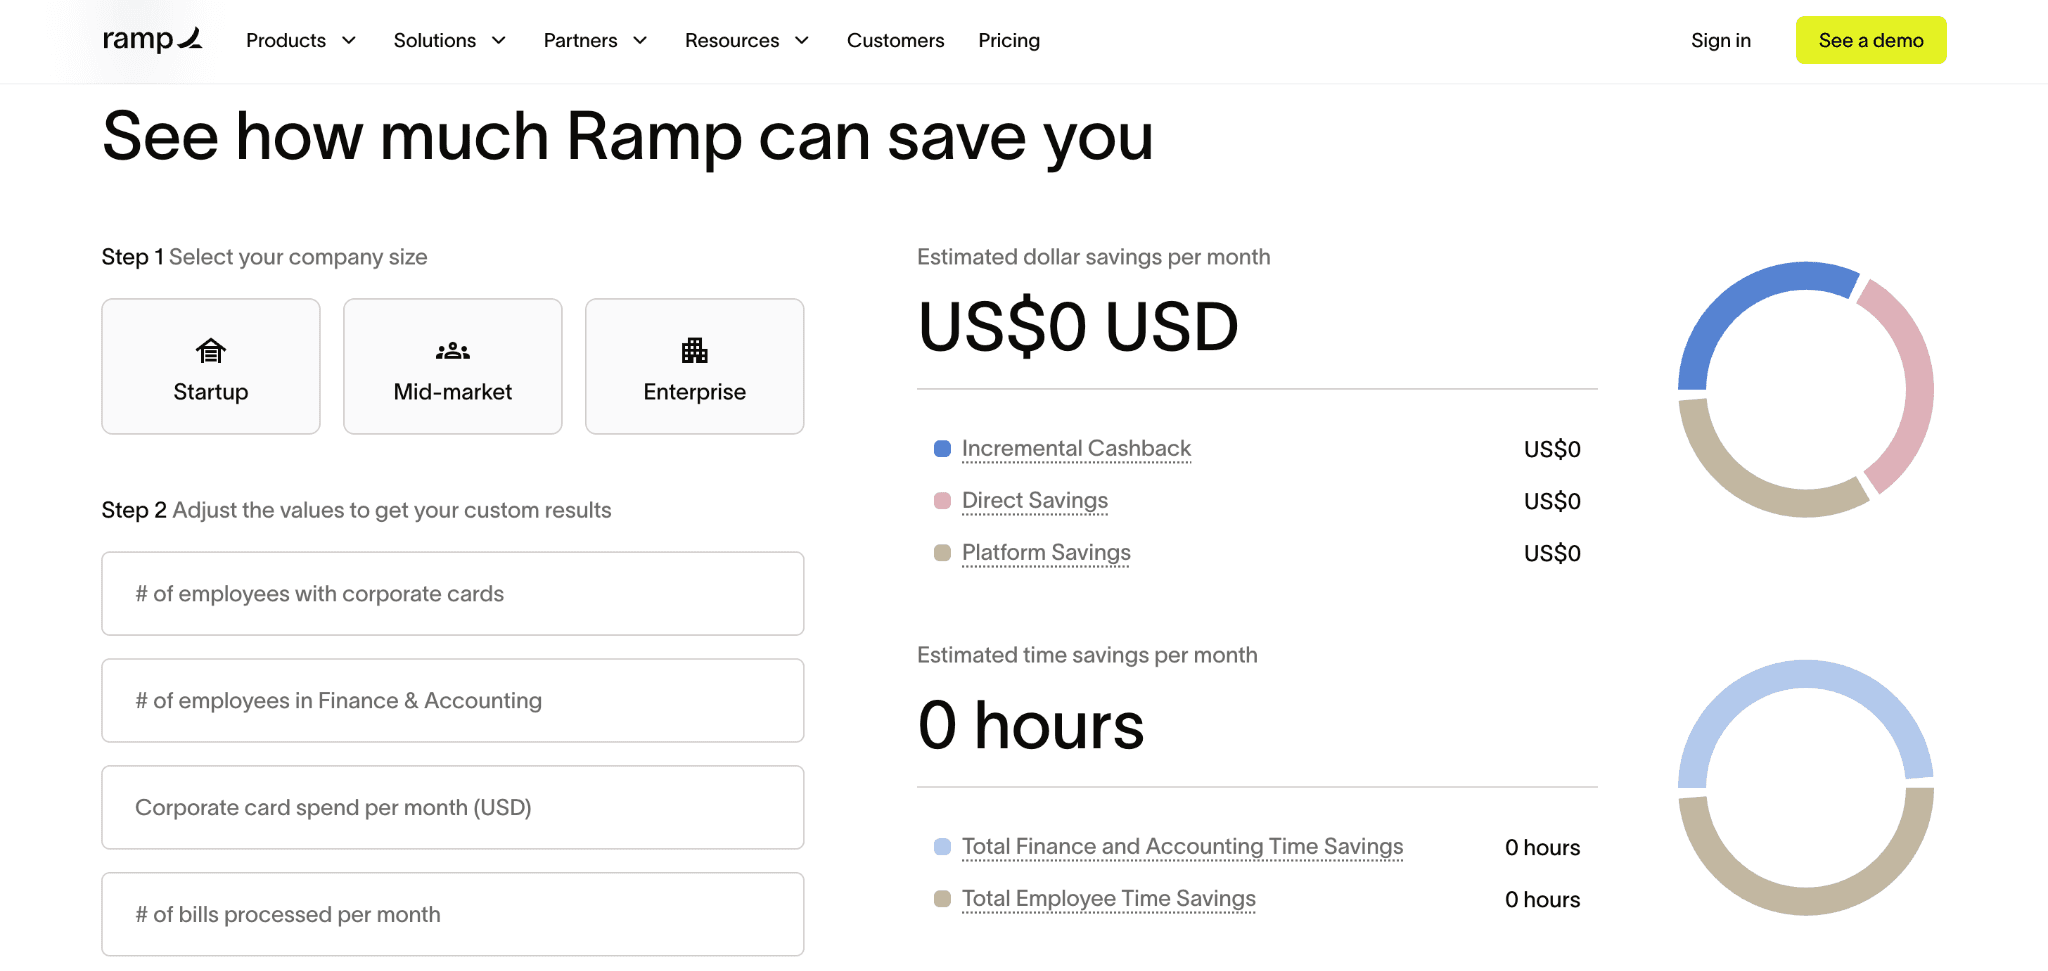Image resolution: width=2048 pixels, height=971 pixels.
Task: Choose the Startup company size card
Action: (x=211, y=366)
